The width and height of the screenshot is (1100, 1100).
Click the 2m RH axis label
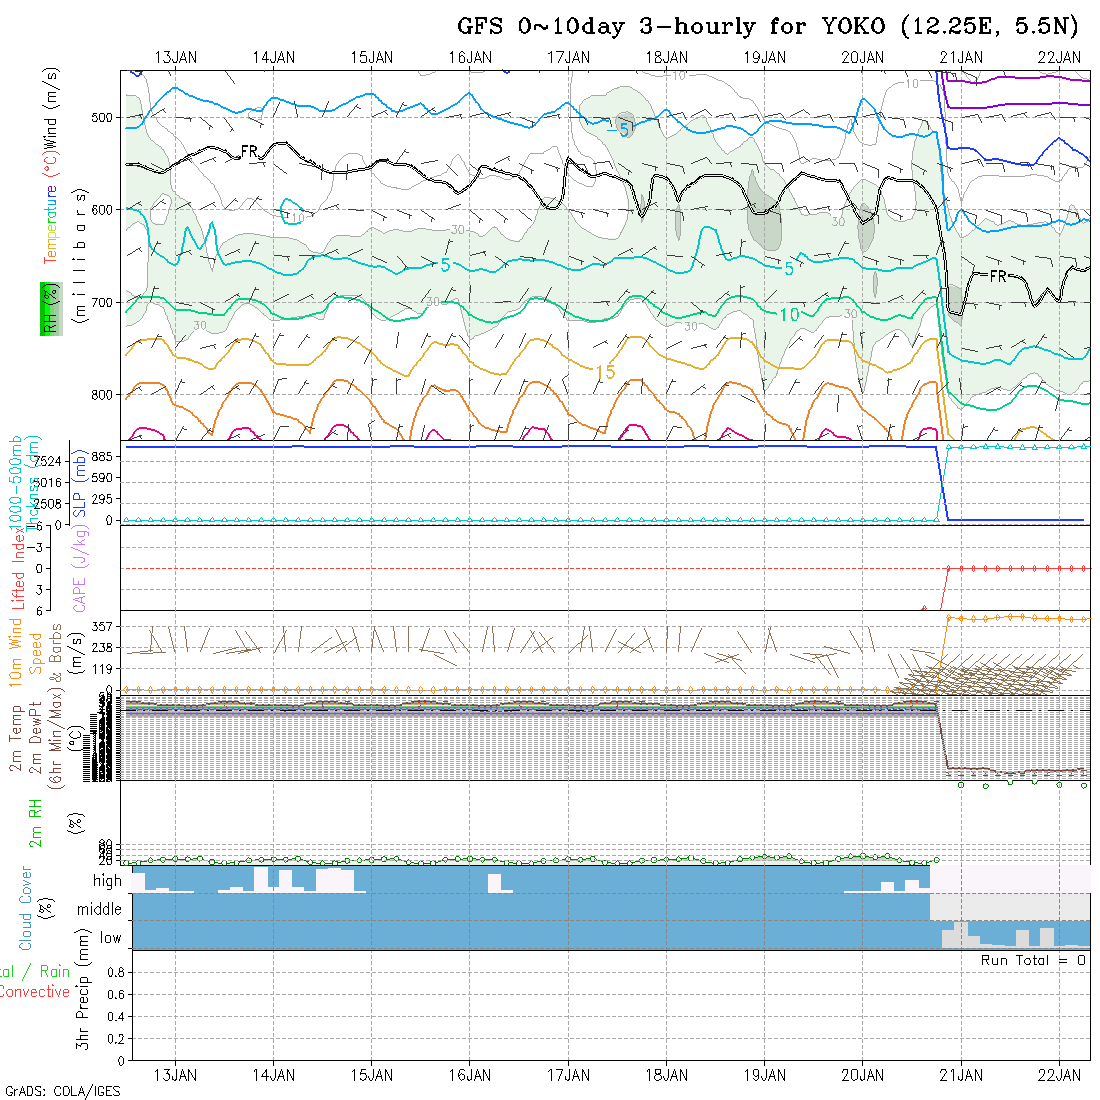pos(35,822)
